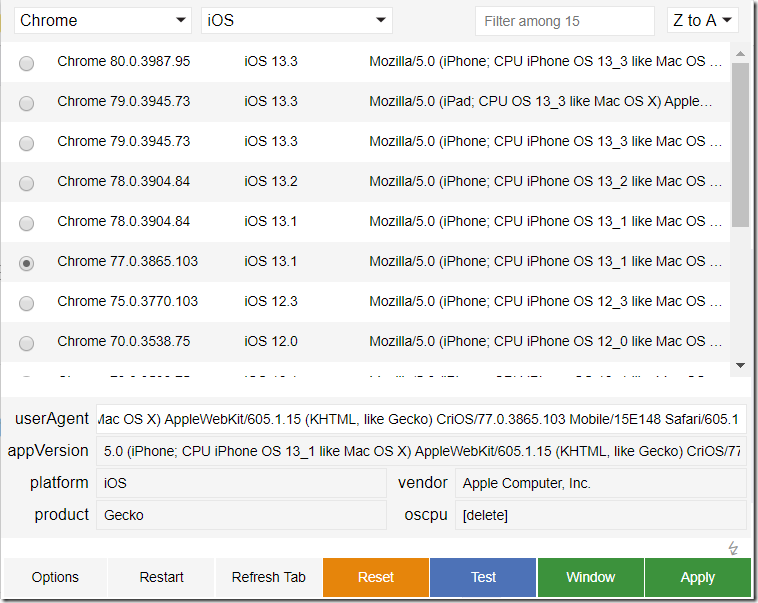Select radio for Chrome 77.0.3865.103

point(26,263)
